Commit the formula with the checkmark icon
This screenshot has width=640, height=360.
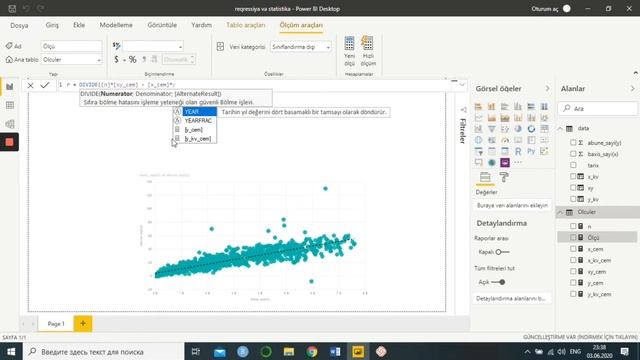point(45,85)
